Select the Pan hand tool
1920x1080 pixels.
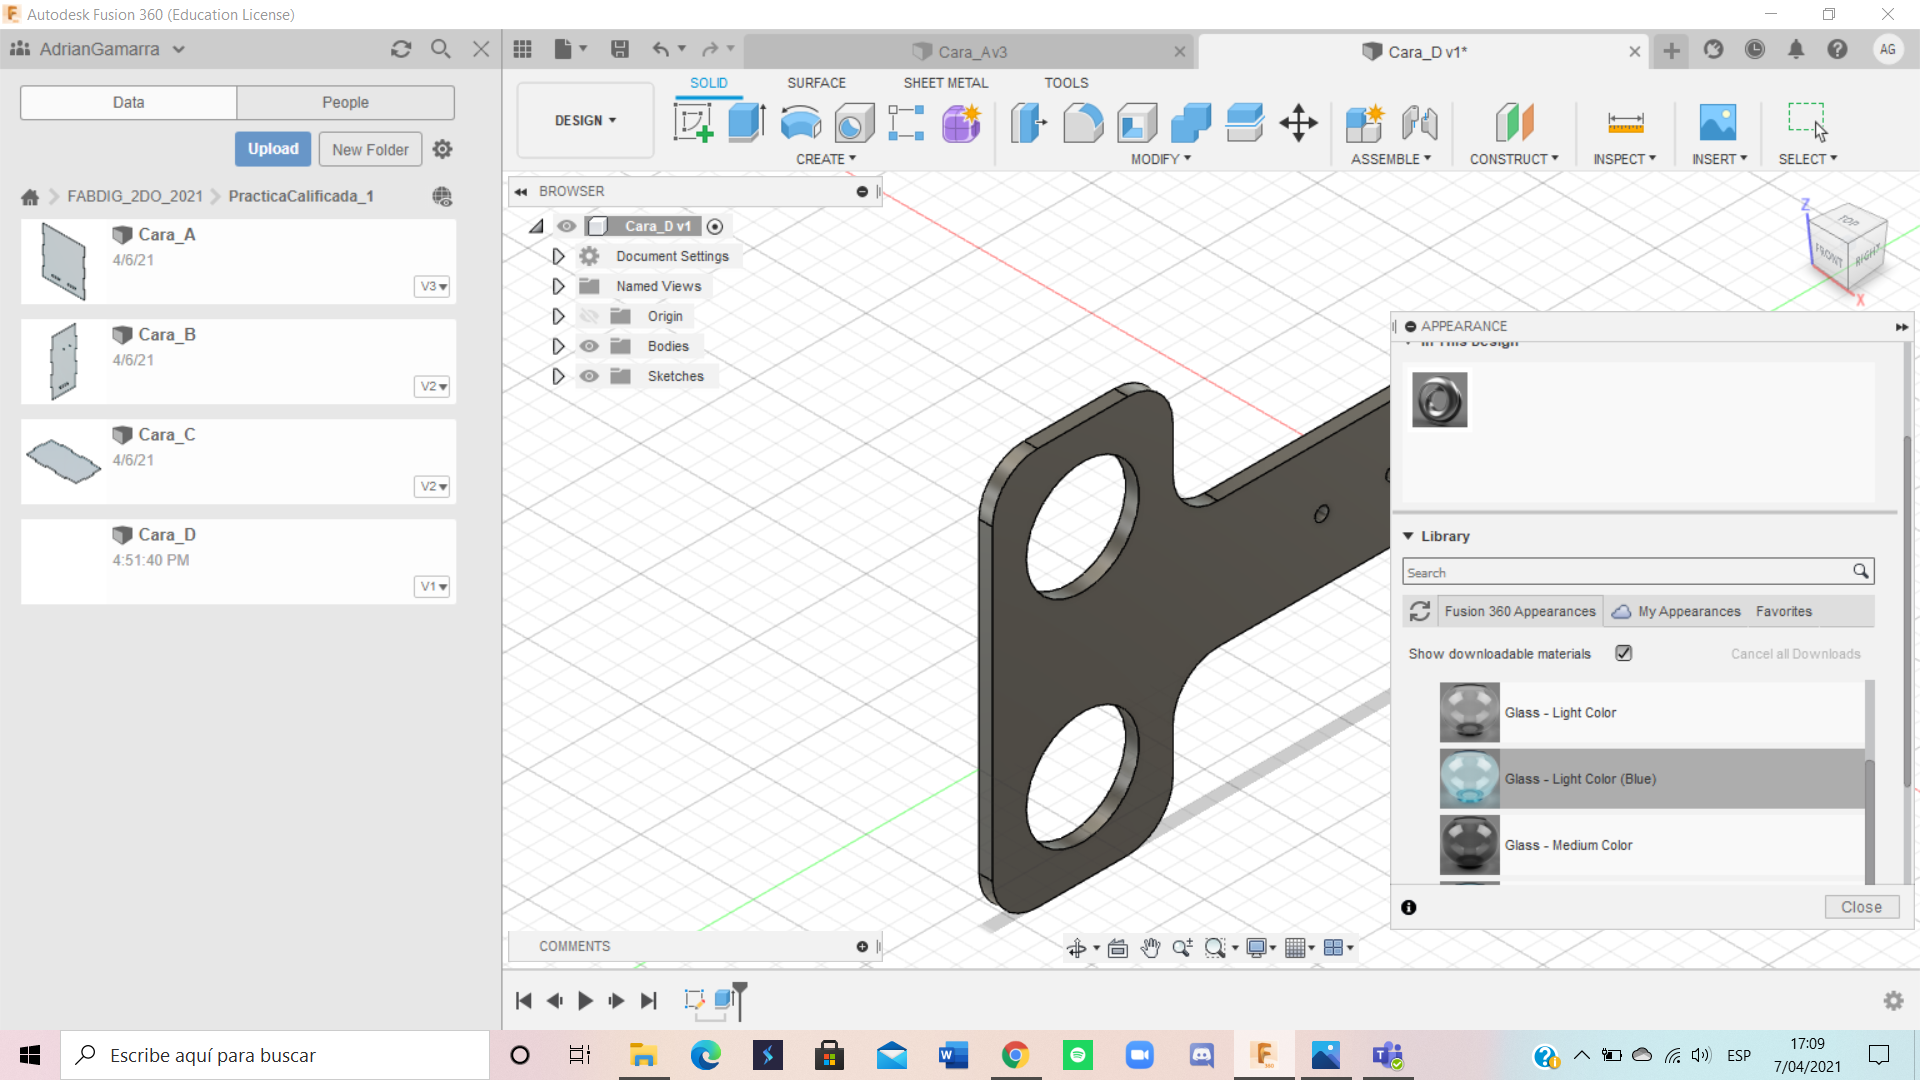1150,948
